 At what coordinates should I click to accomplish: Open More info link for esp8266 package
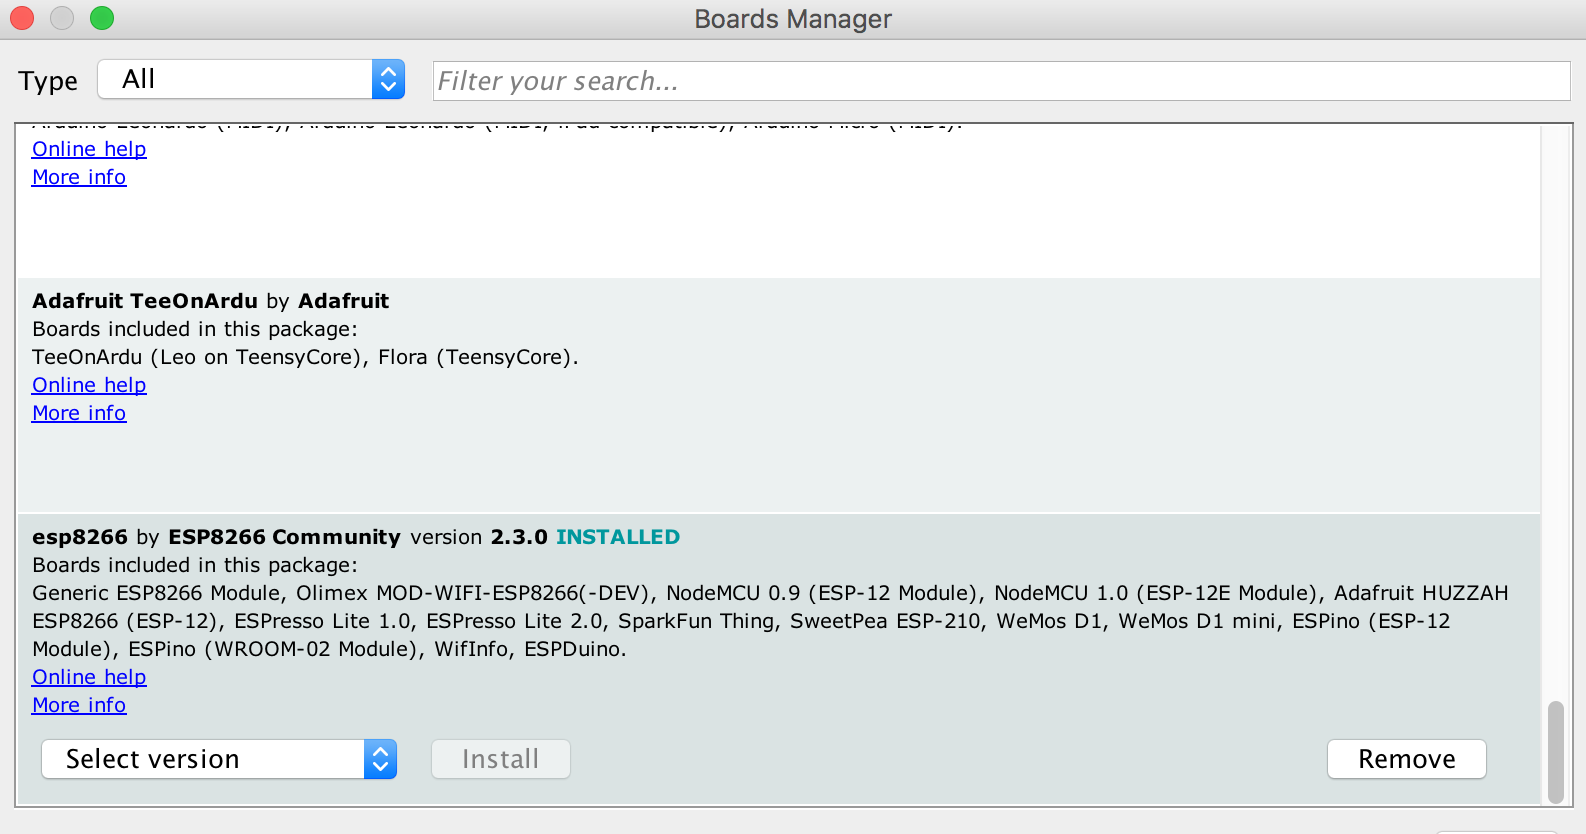79,705
